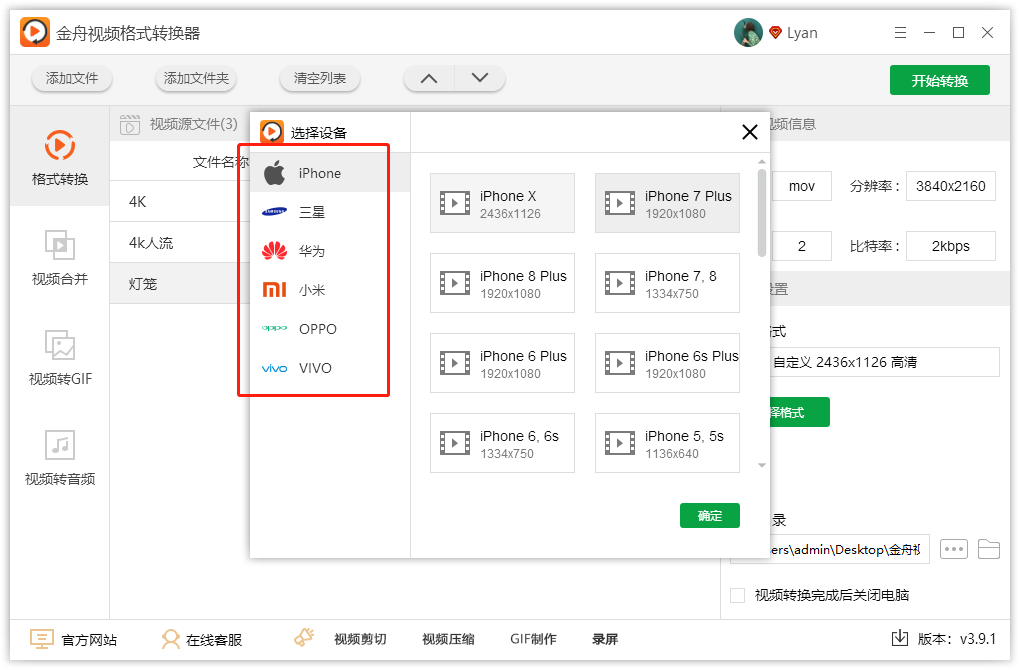Screen dimensions: 1020x670
Task: Open the hamburger menu in title bar
Action: 899,32
